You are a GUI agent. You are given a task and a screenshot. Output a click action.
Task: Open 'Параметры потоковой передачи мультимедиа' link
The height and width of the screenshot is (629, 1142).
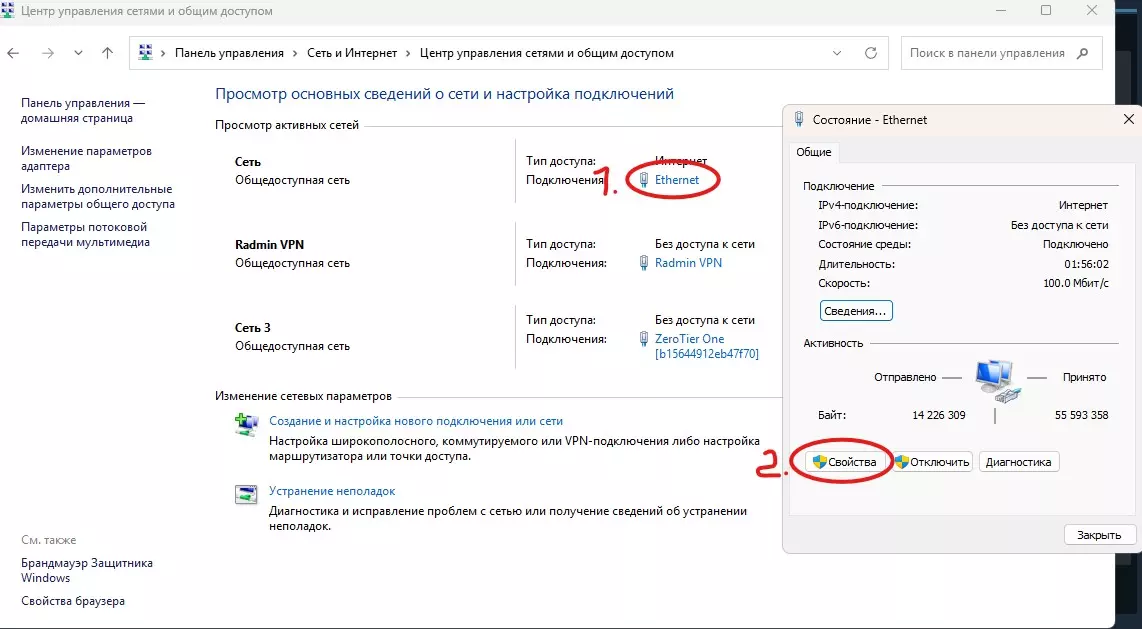tap(85, 234)
